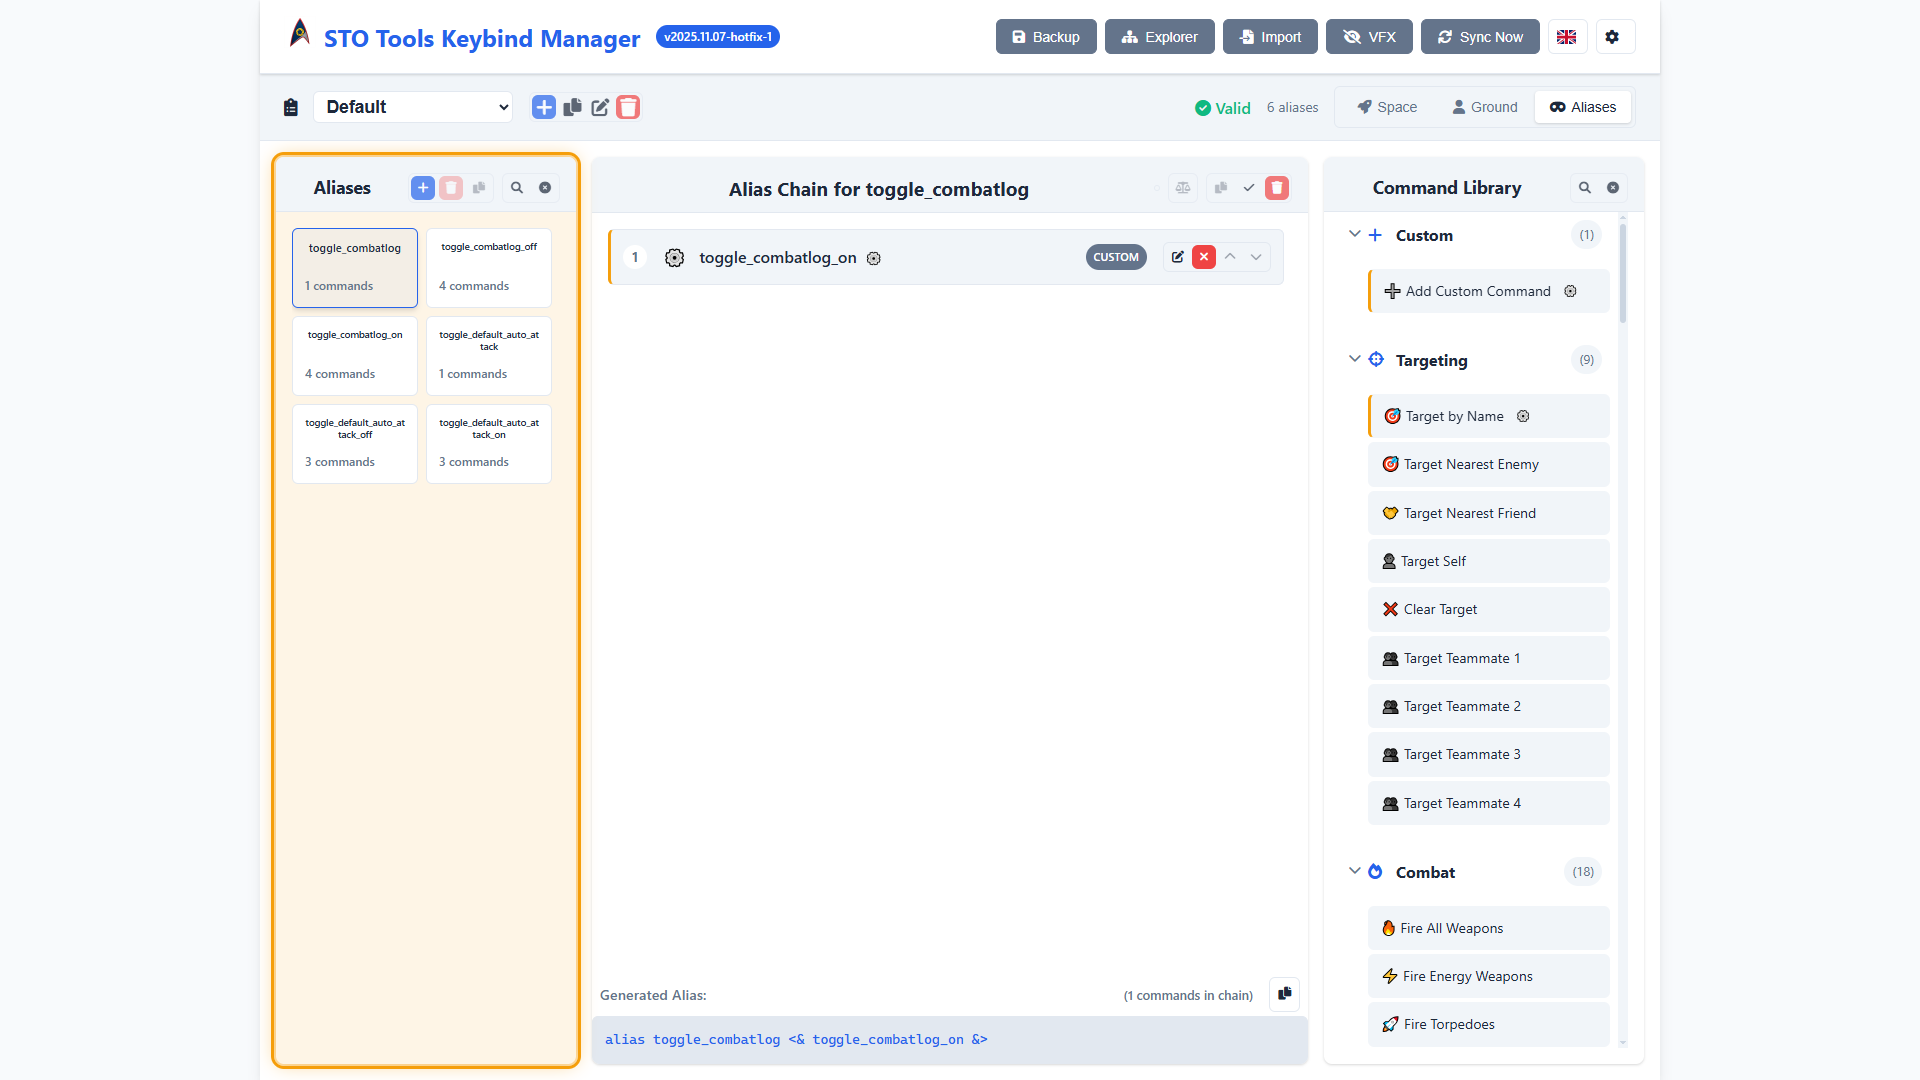This screenshot has width=1920, height=1080.
Task: Clone the Default profile using copy icon
Action: click(572, 107)
